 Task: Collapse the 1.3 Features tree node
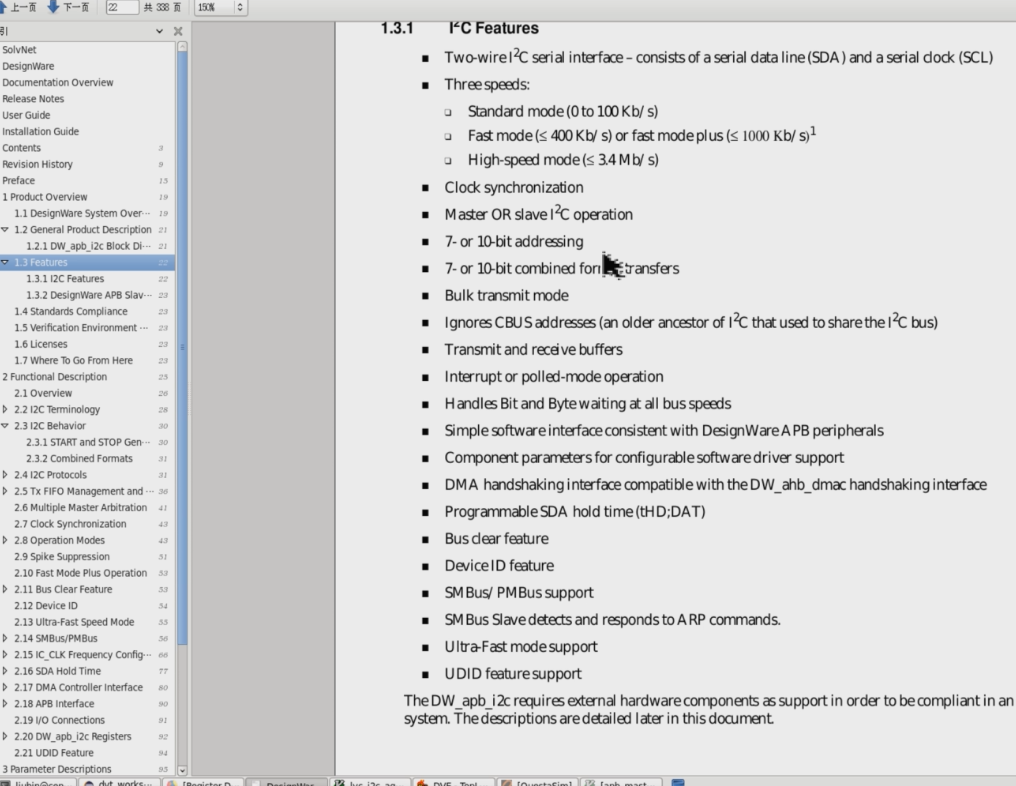[x=5, y=262]
